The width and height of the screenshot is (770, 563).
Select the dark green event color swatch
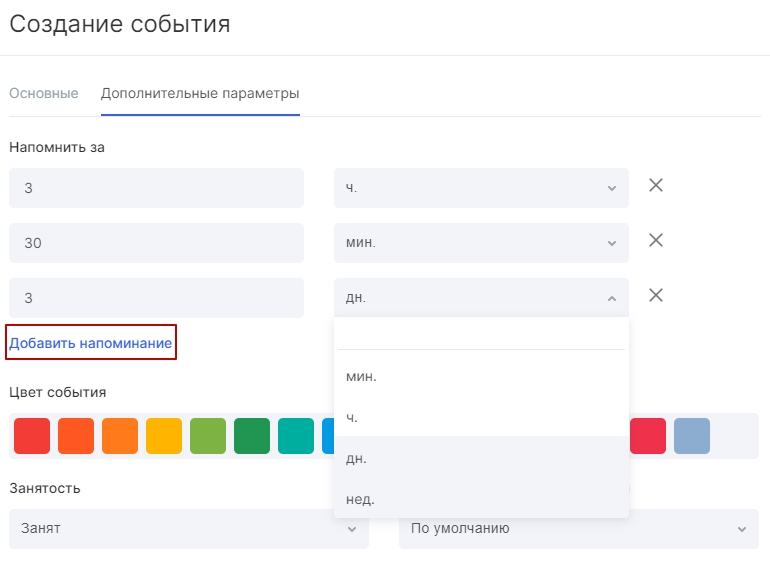point(252,436)
